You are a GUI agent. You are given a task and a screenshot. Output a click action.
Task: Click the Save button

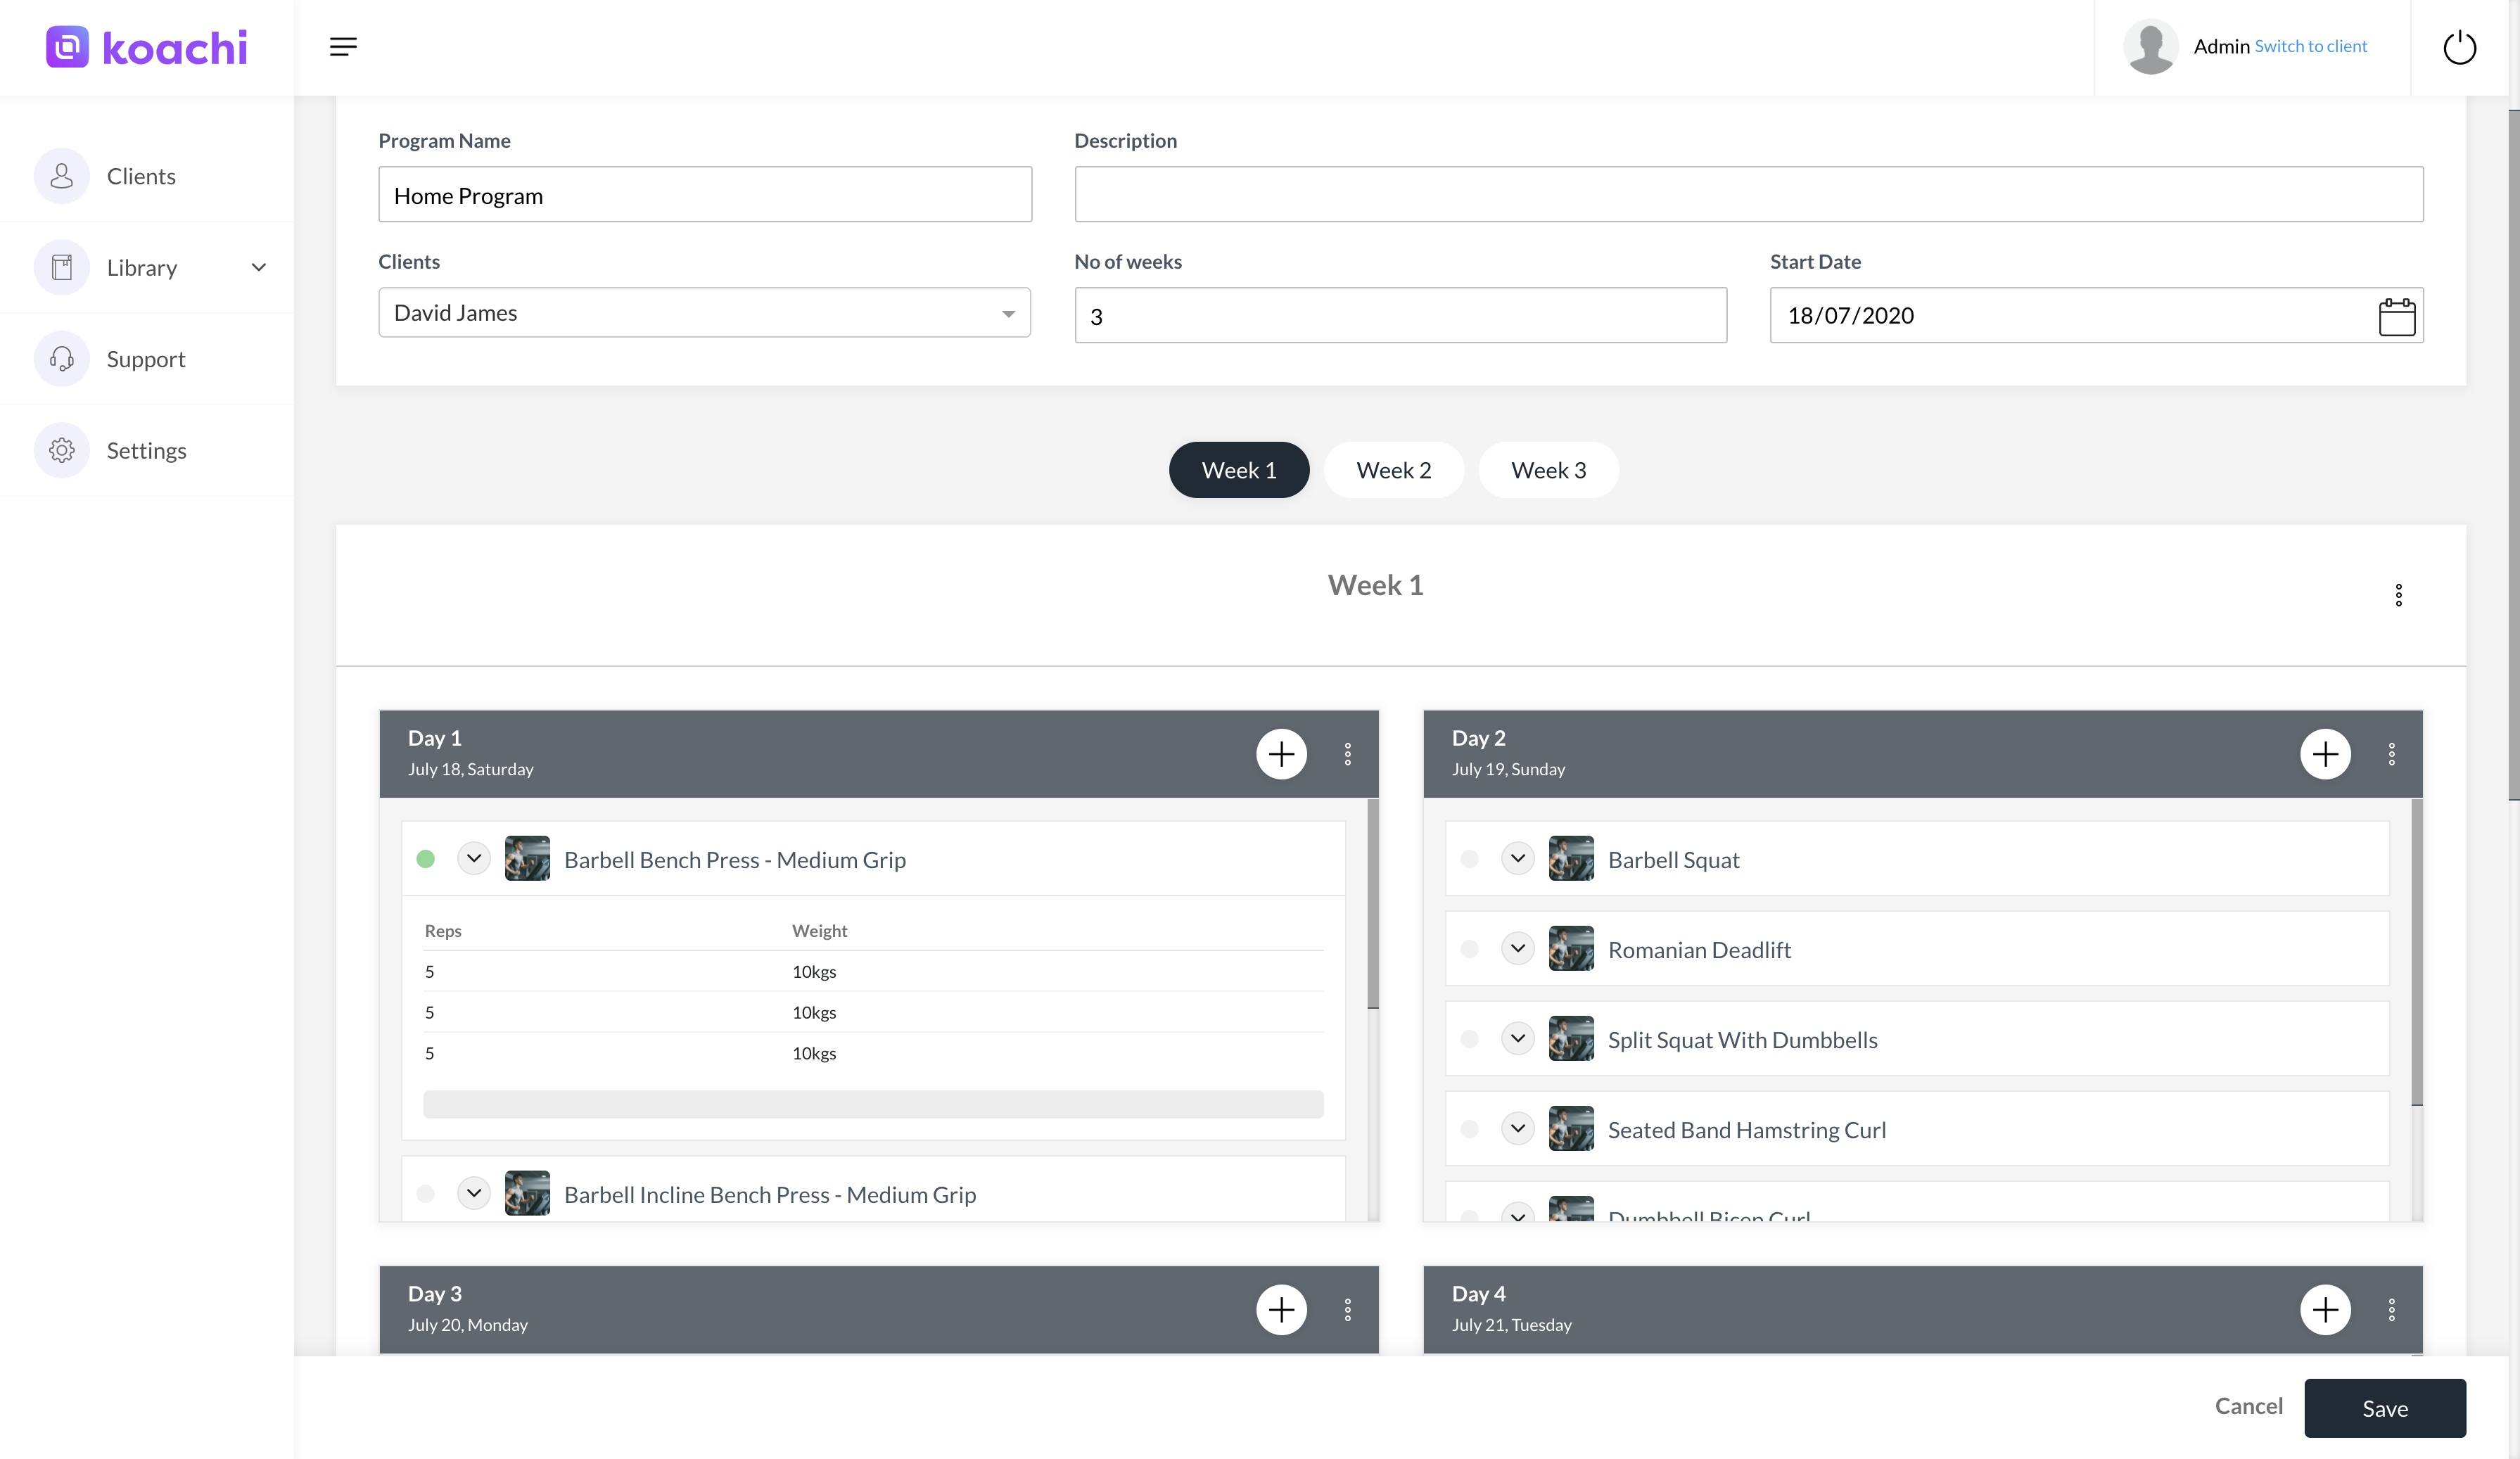pos(2384,1408)
